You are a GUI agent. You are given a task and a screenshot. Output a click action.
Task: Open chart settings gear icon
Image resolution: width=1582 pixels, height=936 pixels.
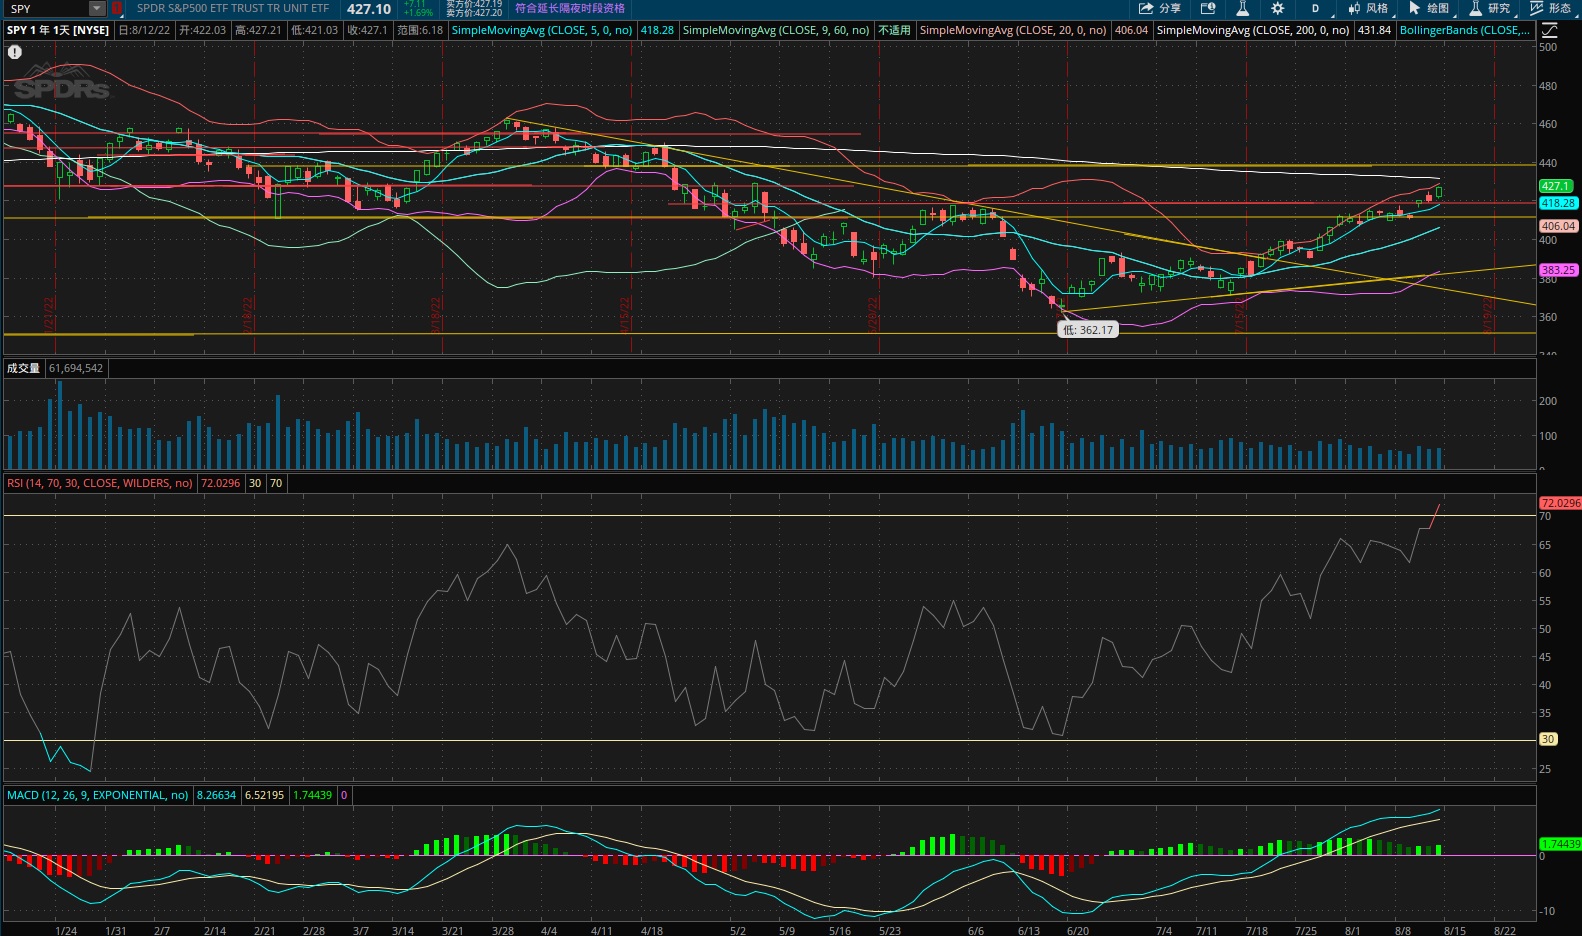1277,8
